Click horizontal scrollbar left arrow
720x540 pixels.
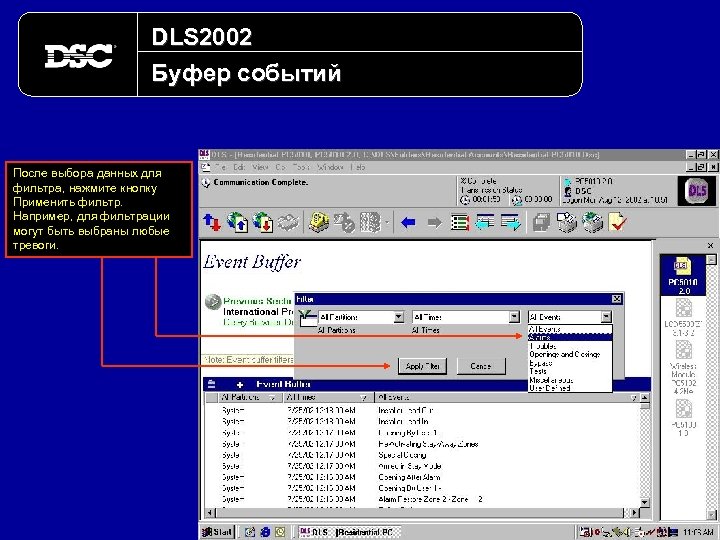209,512
